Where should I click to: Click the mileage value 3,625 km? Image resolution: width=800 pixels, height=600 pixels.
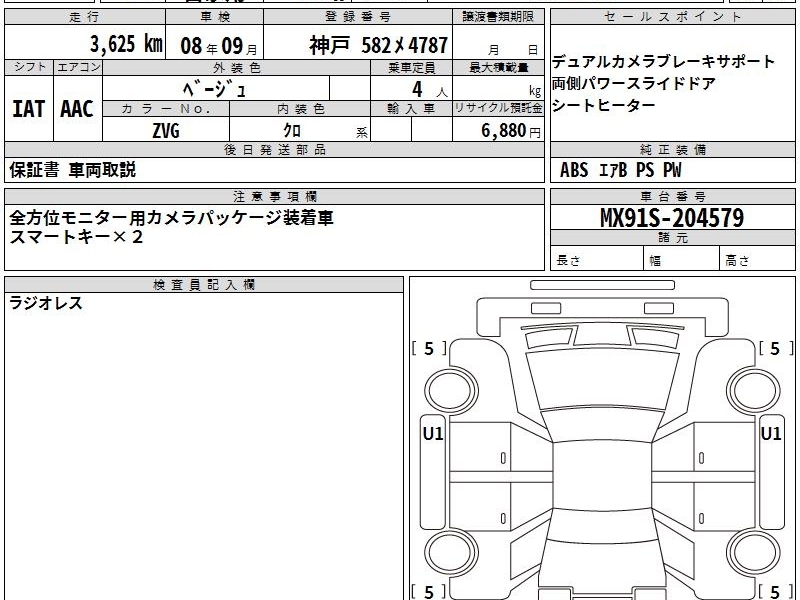click(126, 44)
